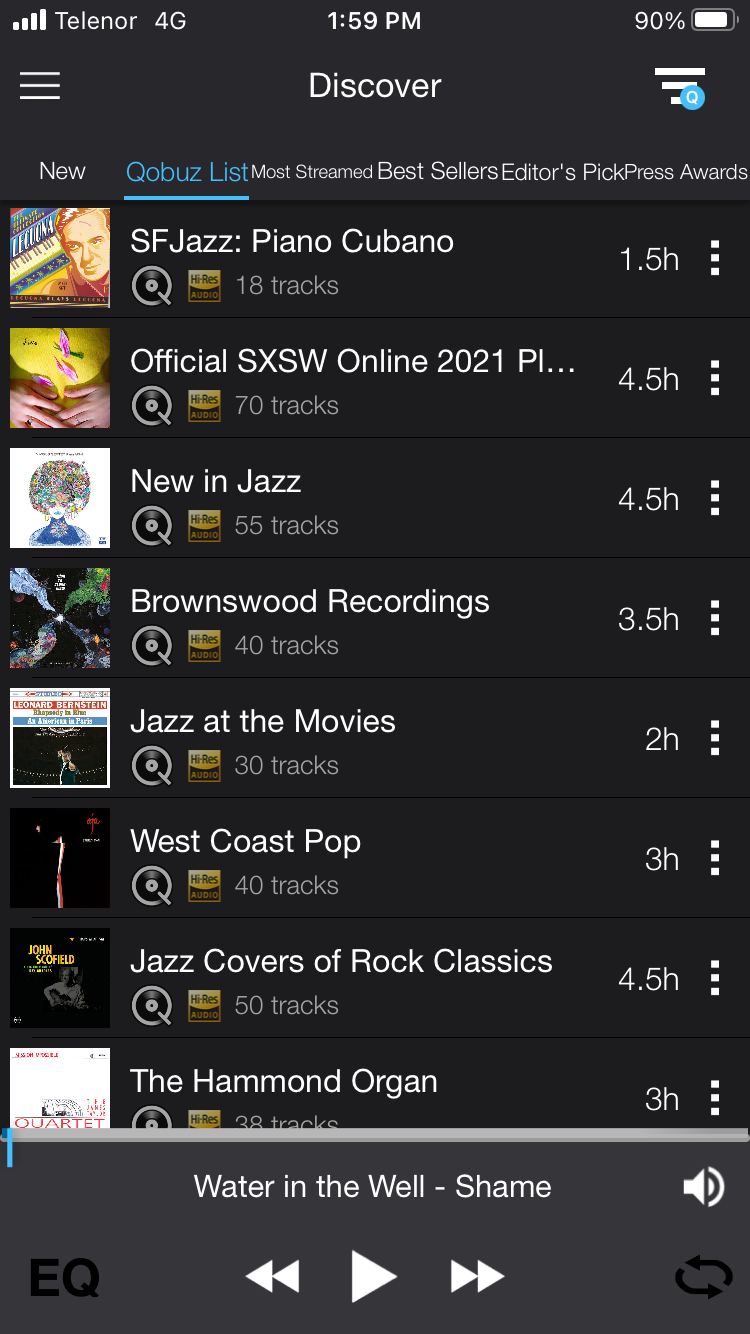
Task: Show options for Jazz at the Movies
Action: [714, 738]
